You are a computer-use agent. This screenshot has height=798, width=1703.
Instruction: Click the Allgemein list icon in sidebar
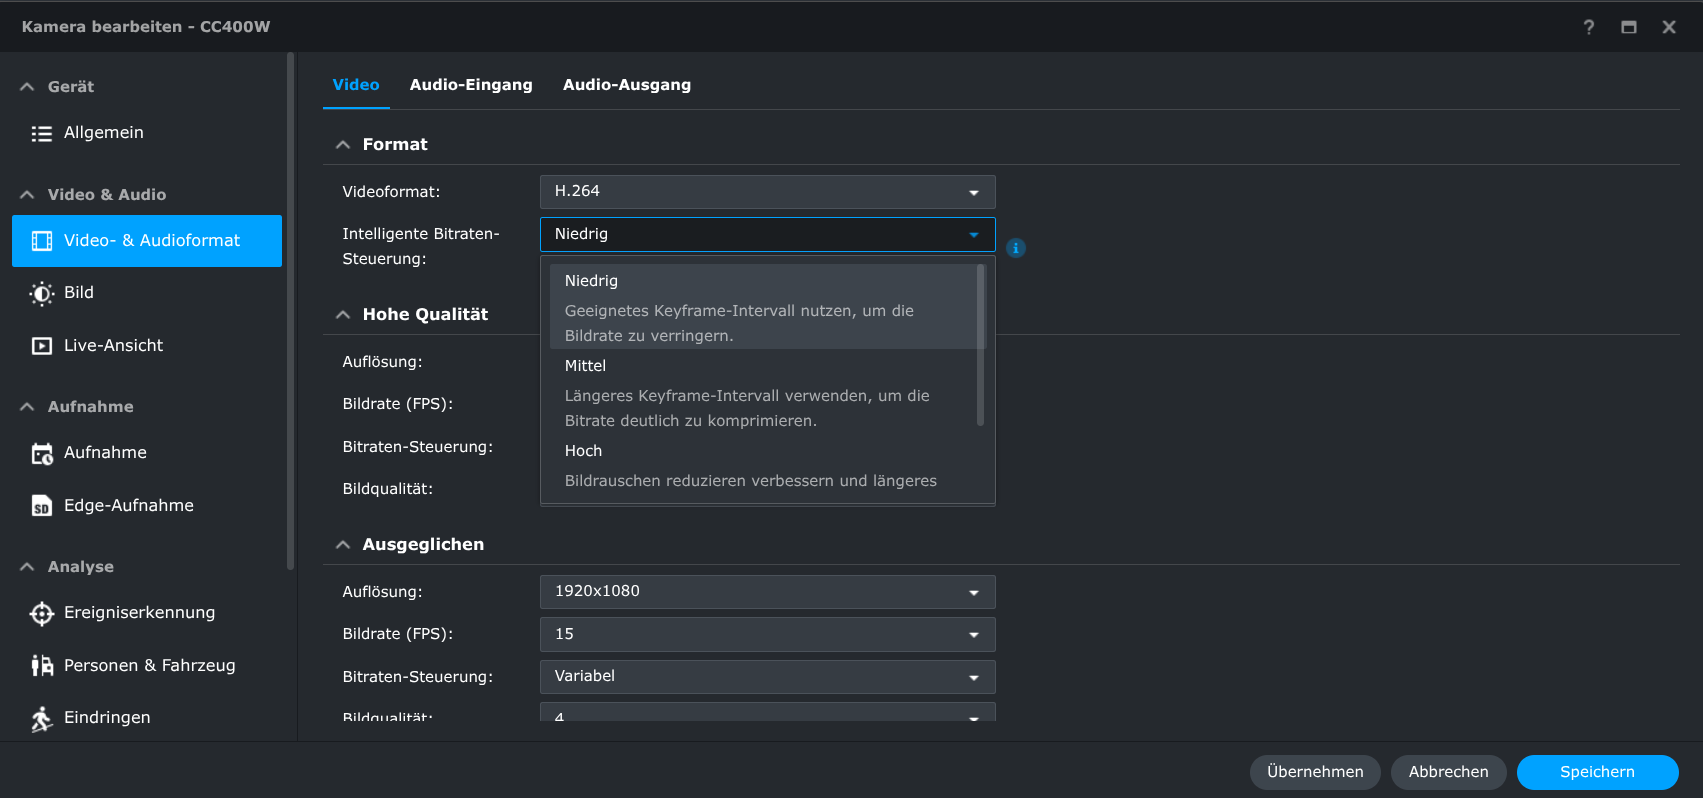41,133
